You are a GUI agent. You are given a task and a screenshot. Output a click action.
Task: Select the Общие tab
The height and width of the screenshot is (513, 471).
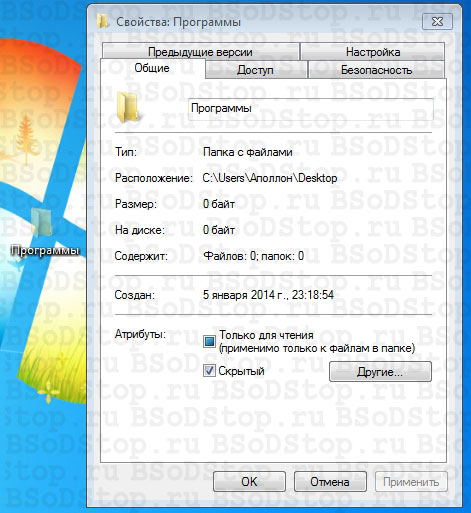pos(152,68)
